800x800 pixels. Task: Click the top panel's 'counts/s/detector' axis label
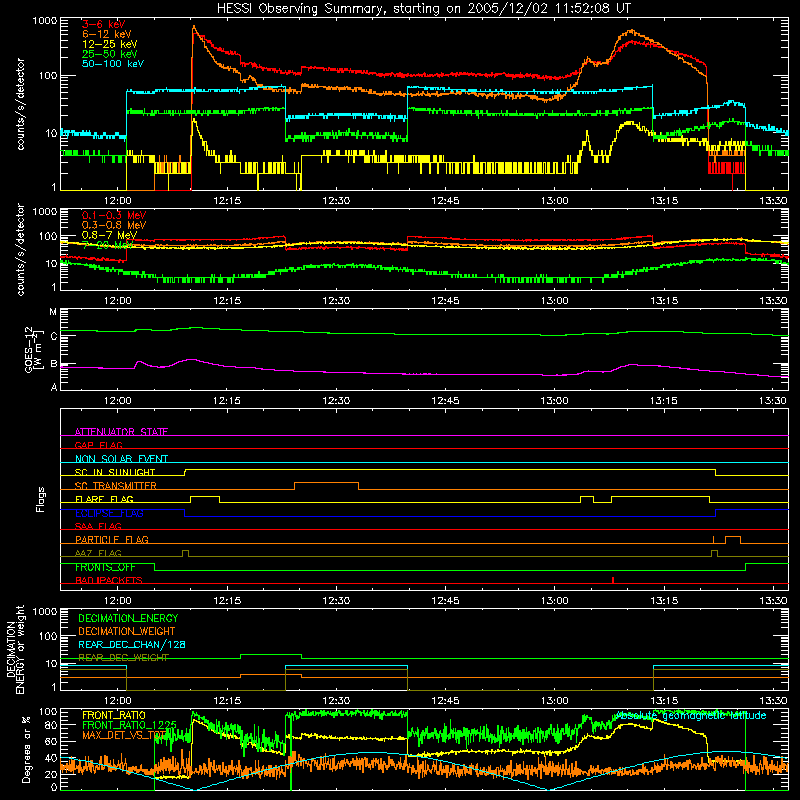20,104
